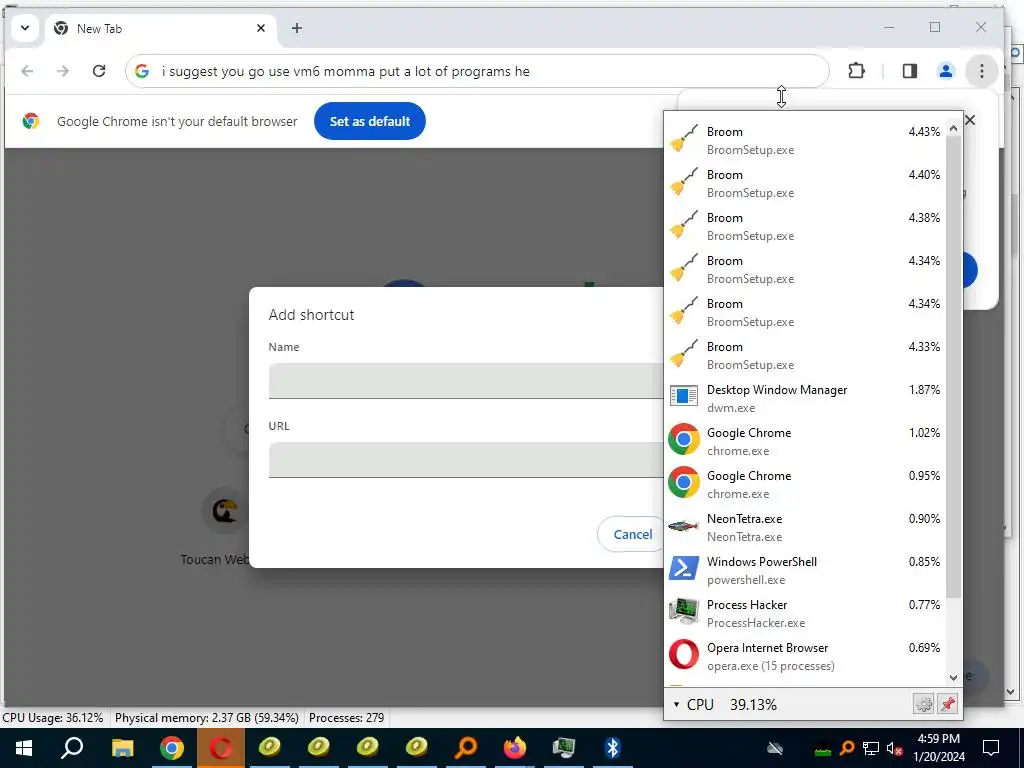
Task: Select the New Tab tab
Action: (x=161, y=29)
